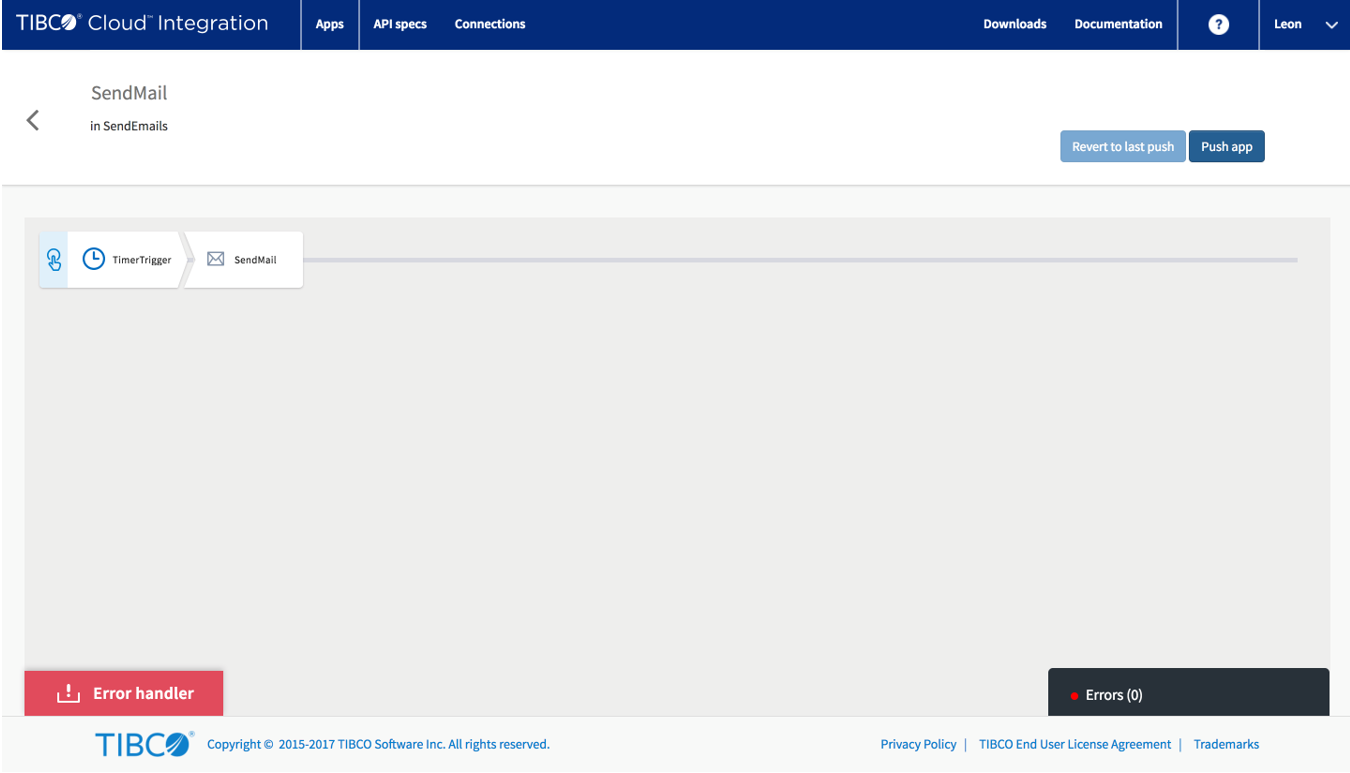Select the SendMail envelope icon
1350x773 pixels.
(215, 259)
